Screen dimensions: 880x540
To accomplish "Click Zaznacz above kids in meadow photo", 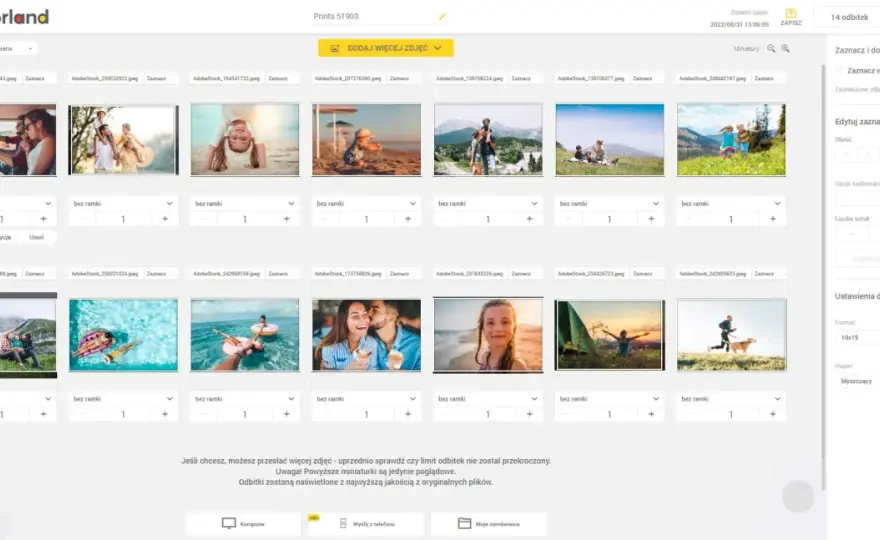I will (764, 79).
